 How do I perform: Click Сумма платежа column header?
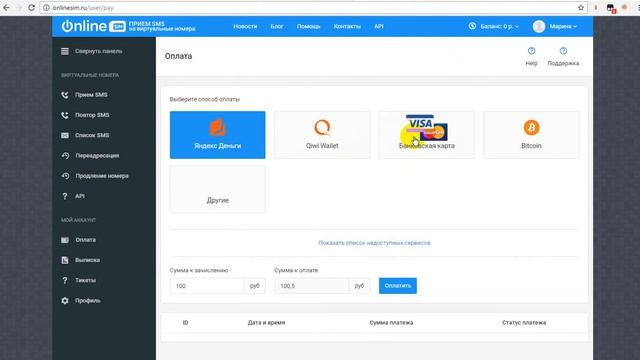point(391,322)
